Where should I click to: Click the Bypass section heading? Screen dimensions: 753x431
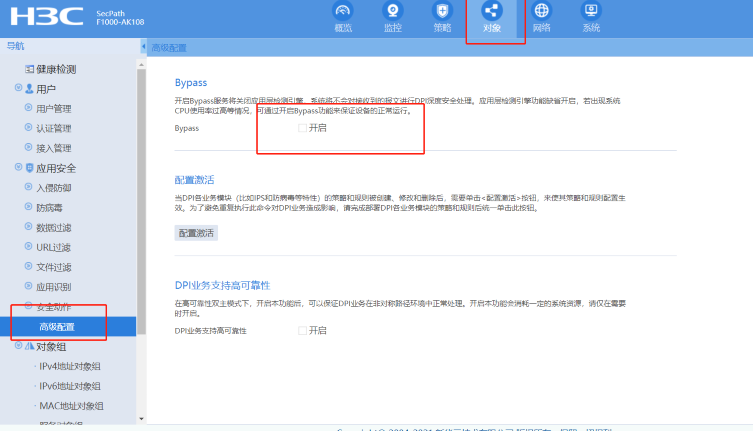pos(191,83)
